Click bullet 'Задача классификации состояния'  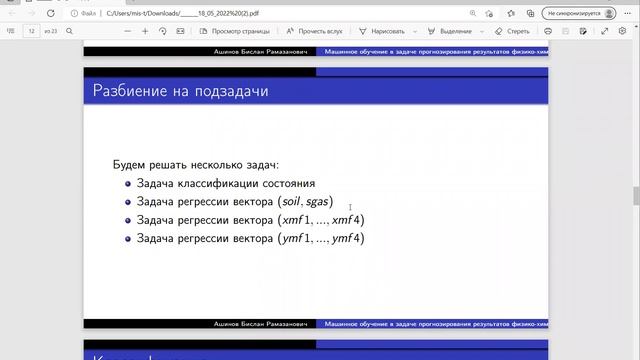point(226,183)
